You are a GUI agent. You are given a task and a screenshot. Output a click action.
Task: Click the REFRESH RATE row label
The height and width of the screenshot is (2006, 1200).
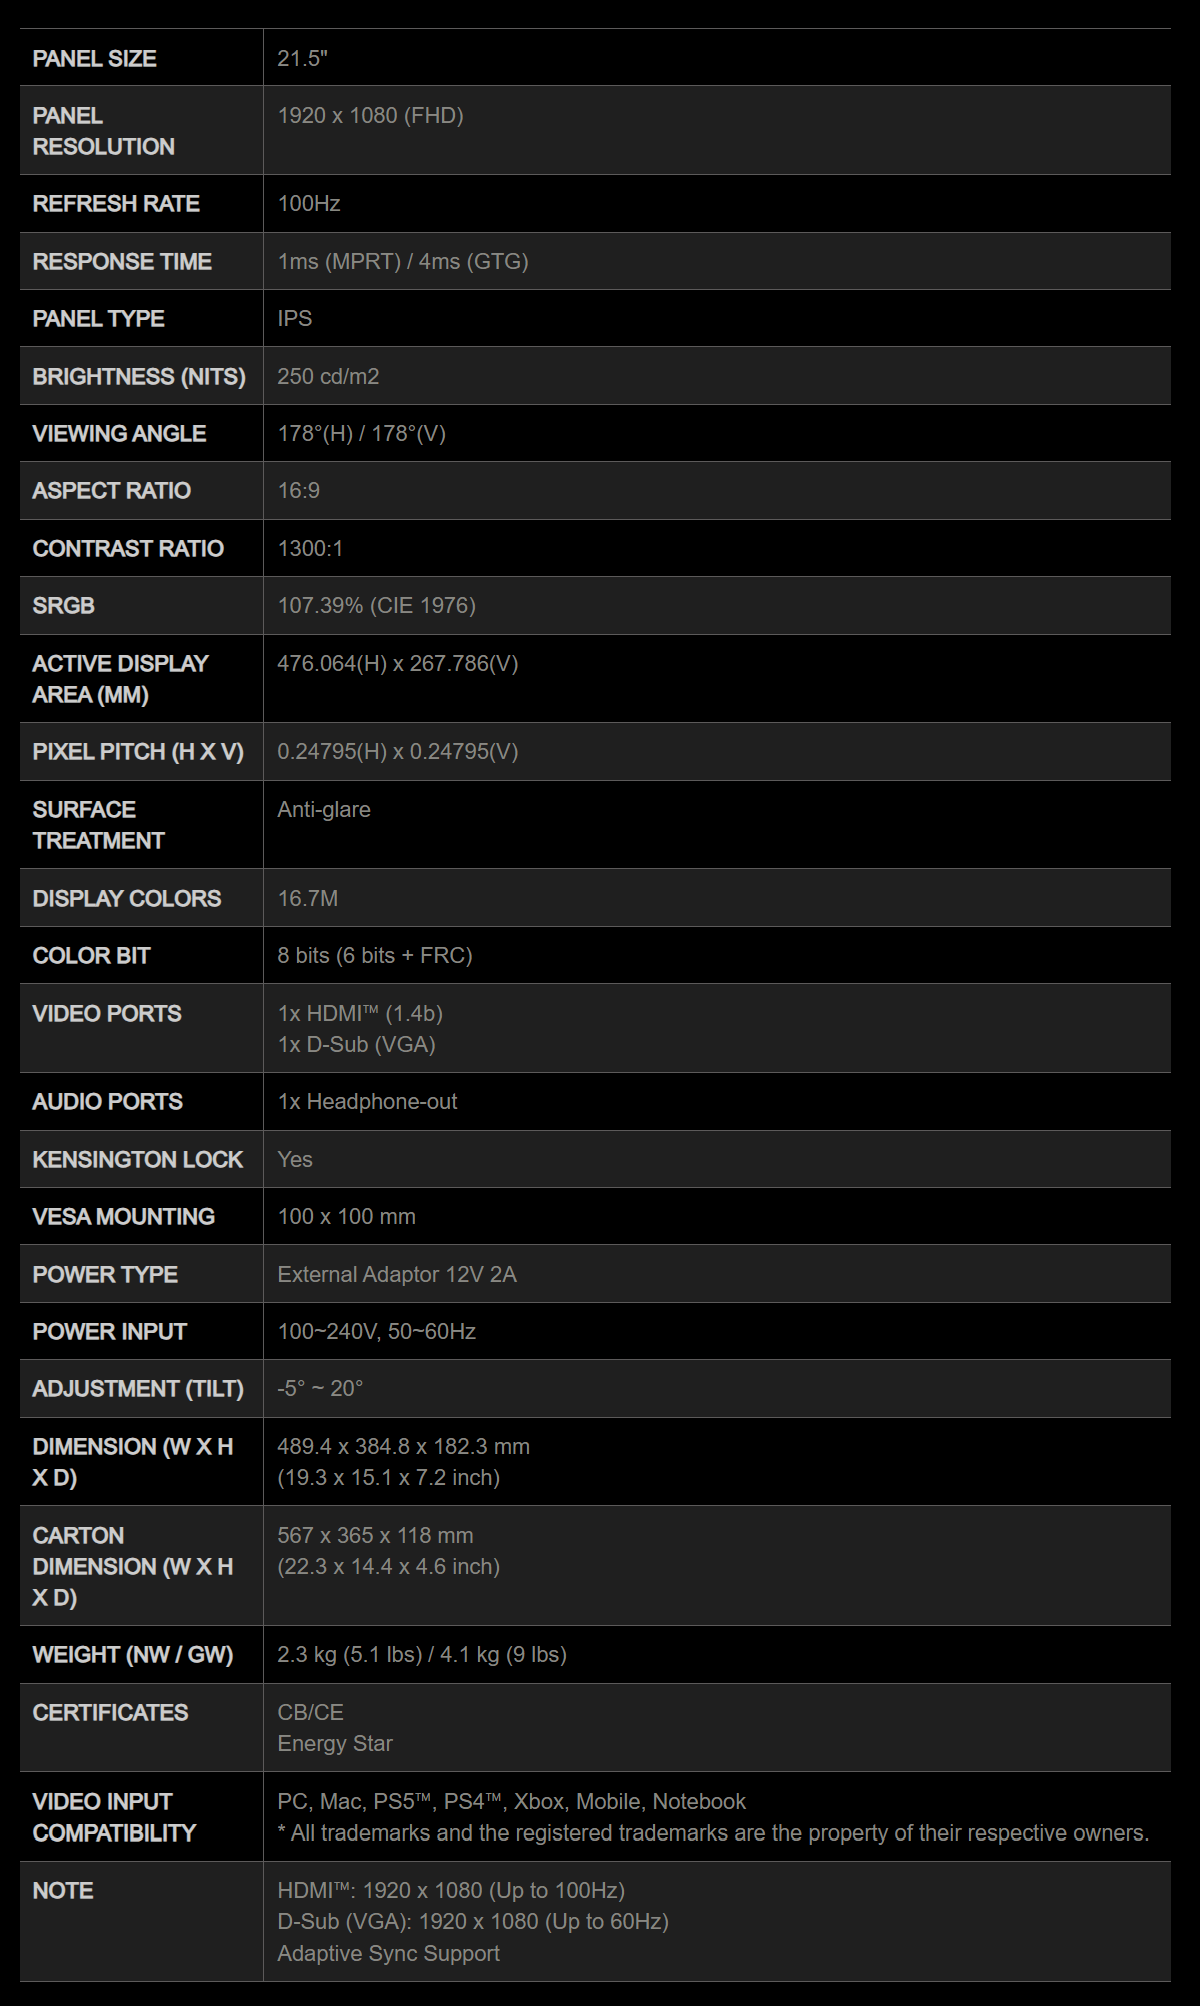[x=116, y=204]
